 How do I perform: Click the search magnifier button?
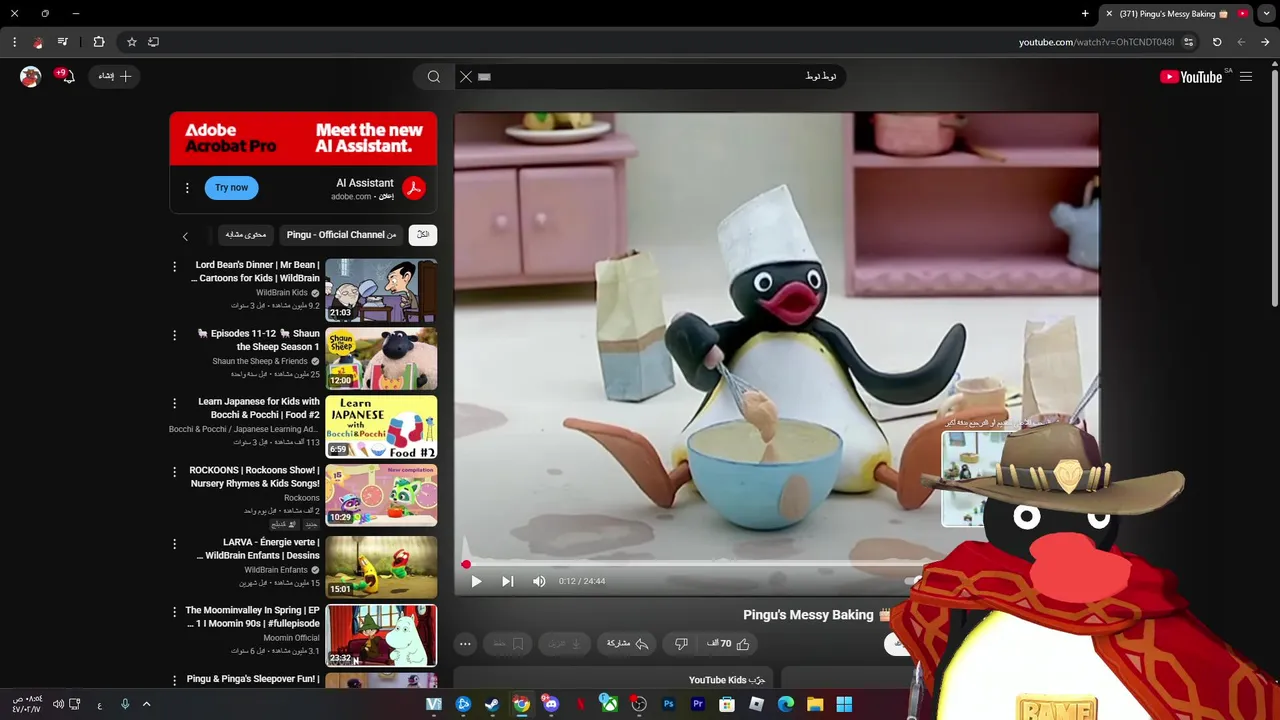coord(434,77)
